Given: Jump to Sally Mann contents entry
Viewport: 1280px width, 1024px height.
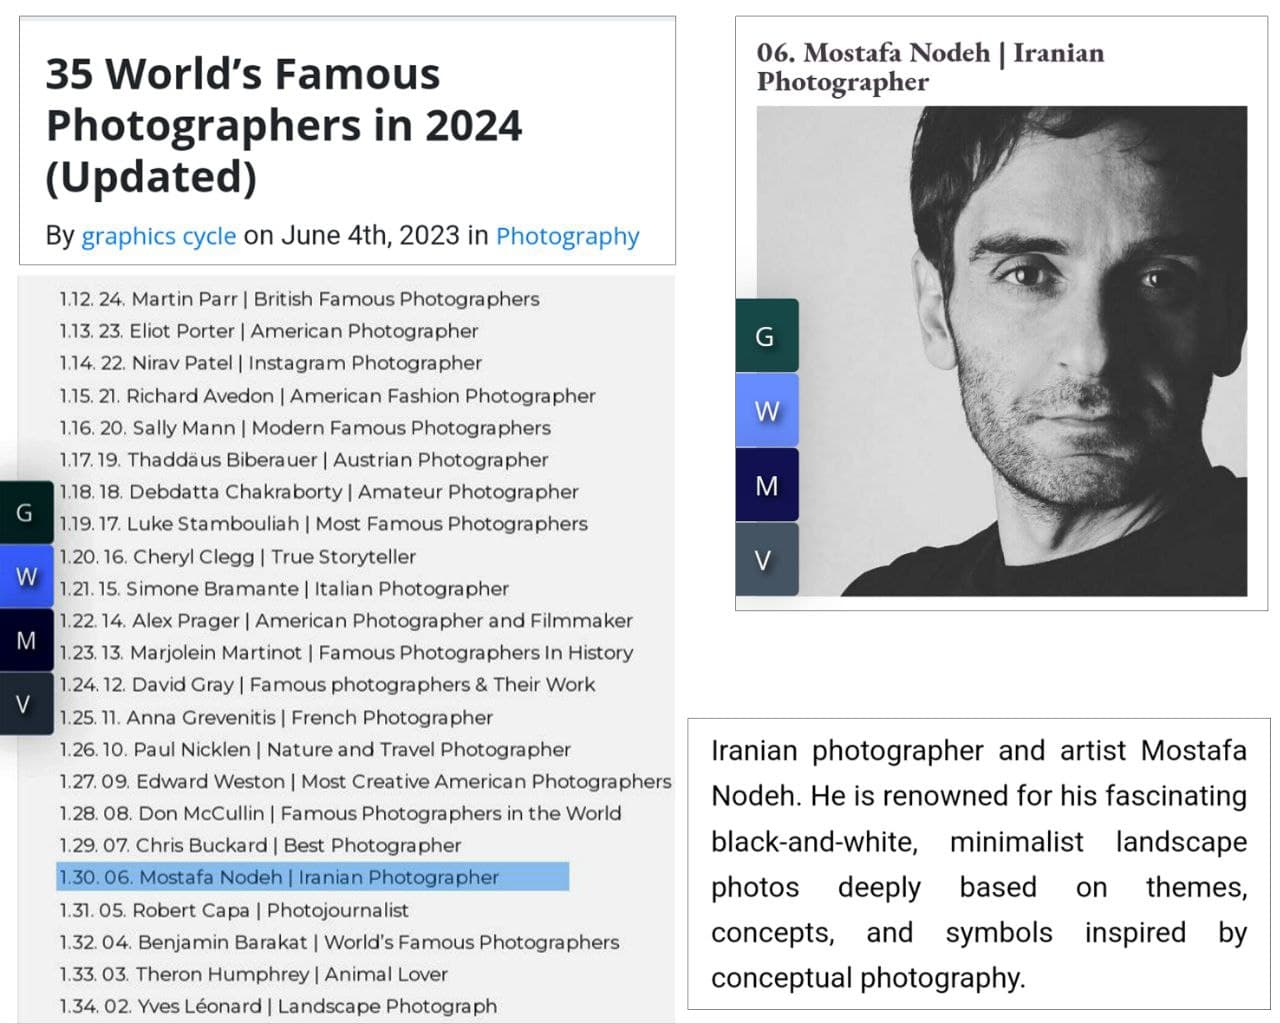Looking at the screenshot, I should [305, 428].
